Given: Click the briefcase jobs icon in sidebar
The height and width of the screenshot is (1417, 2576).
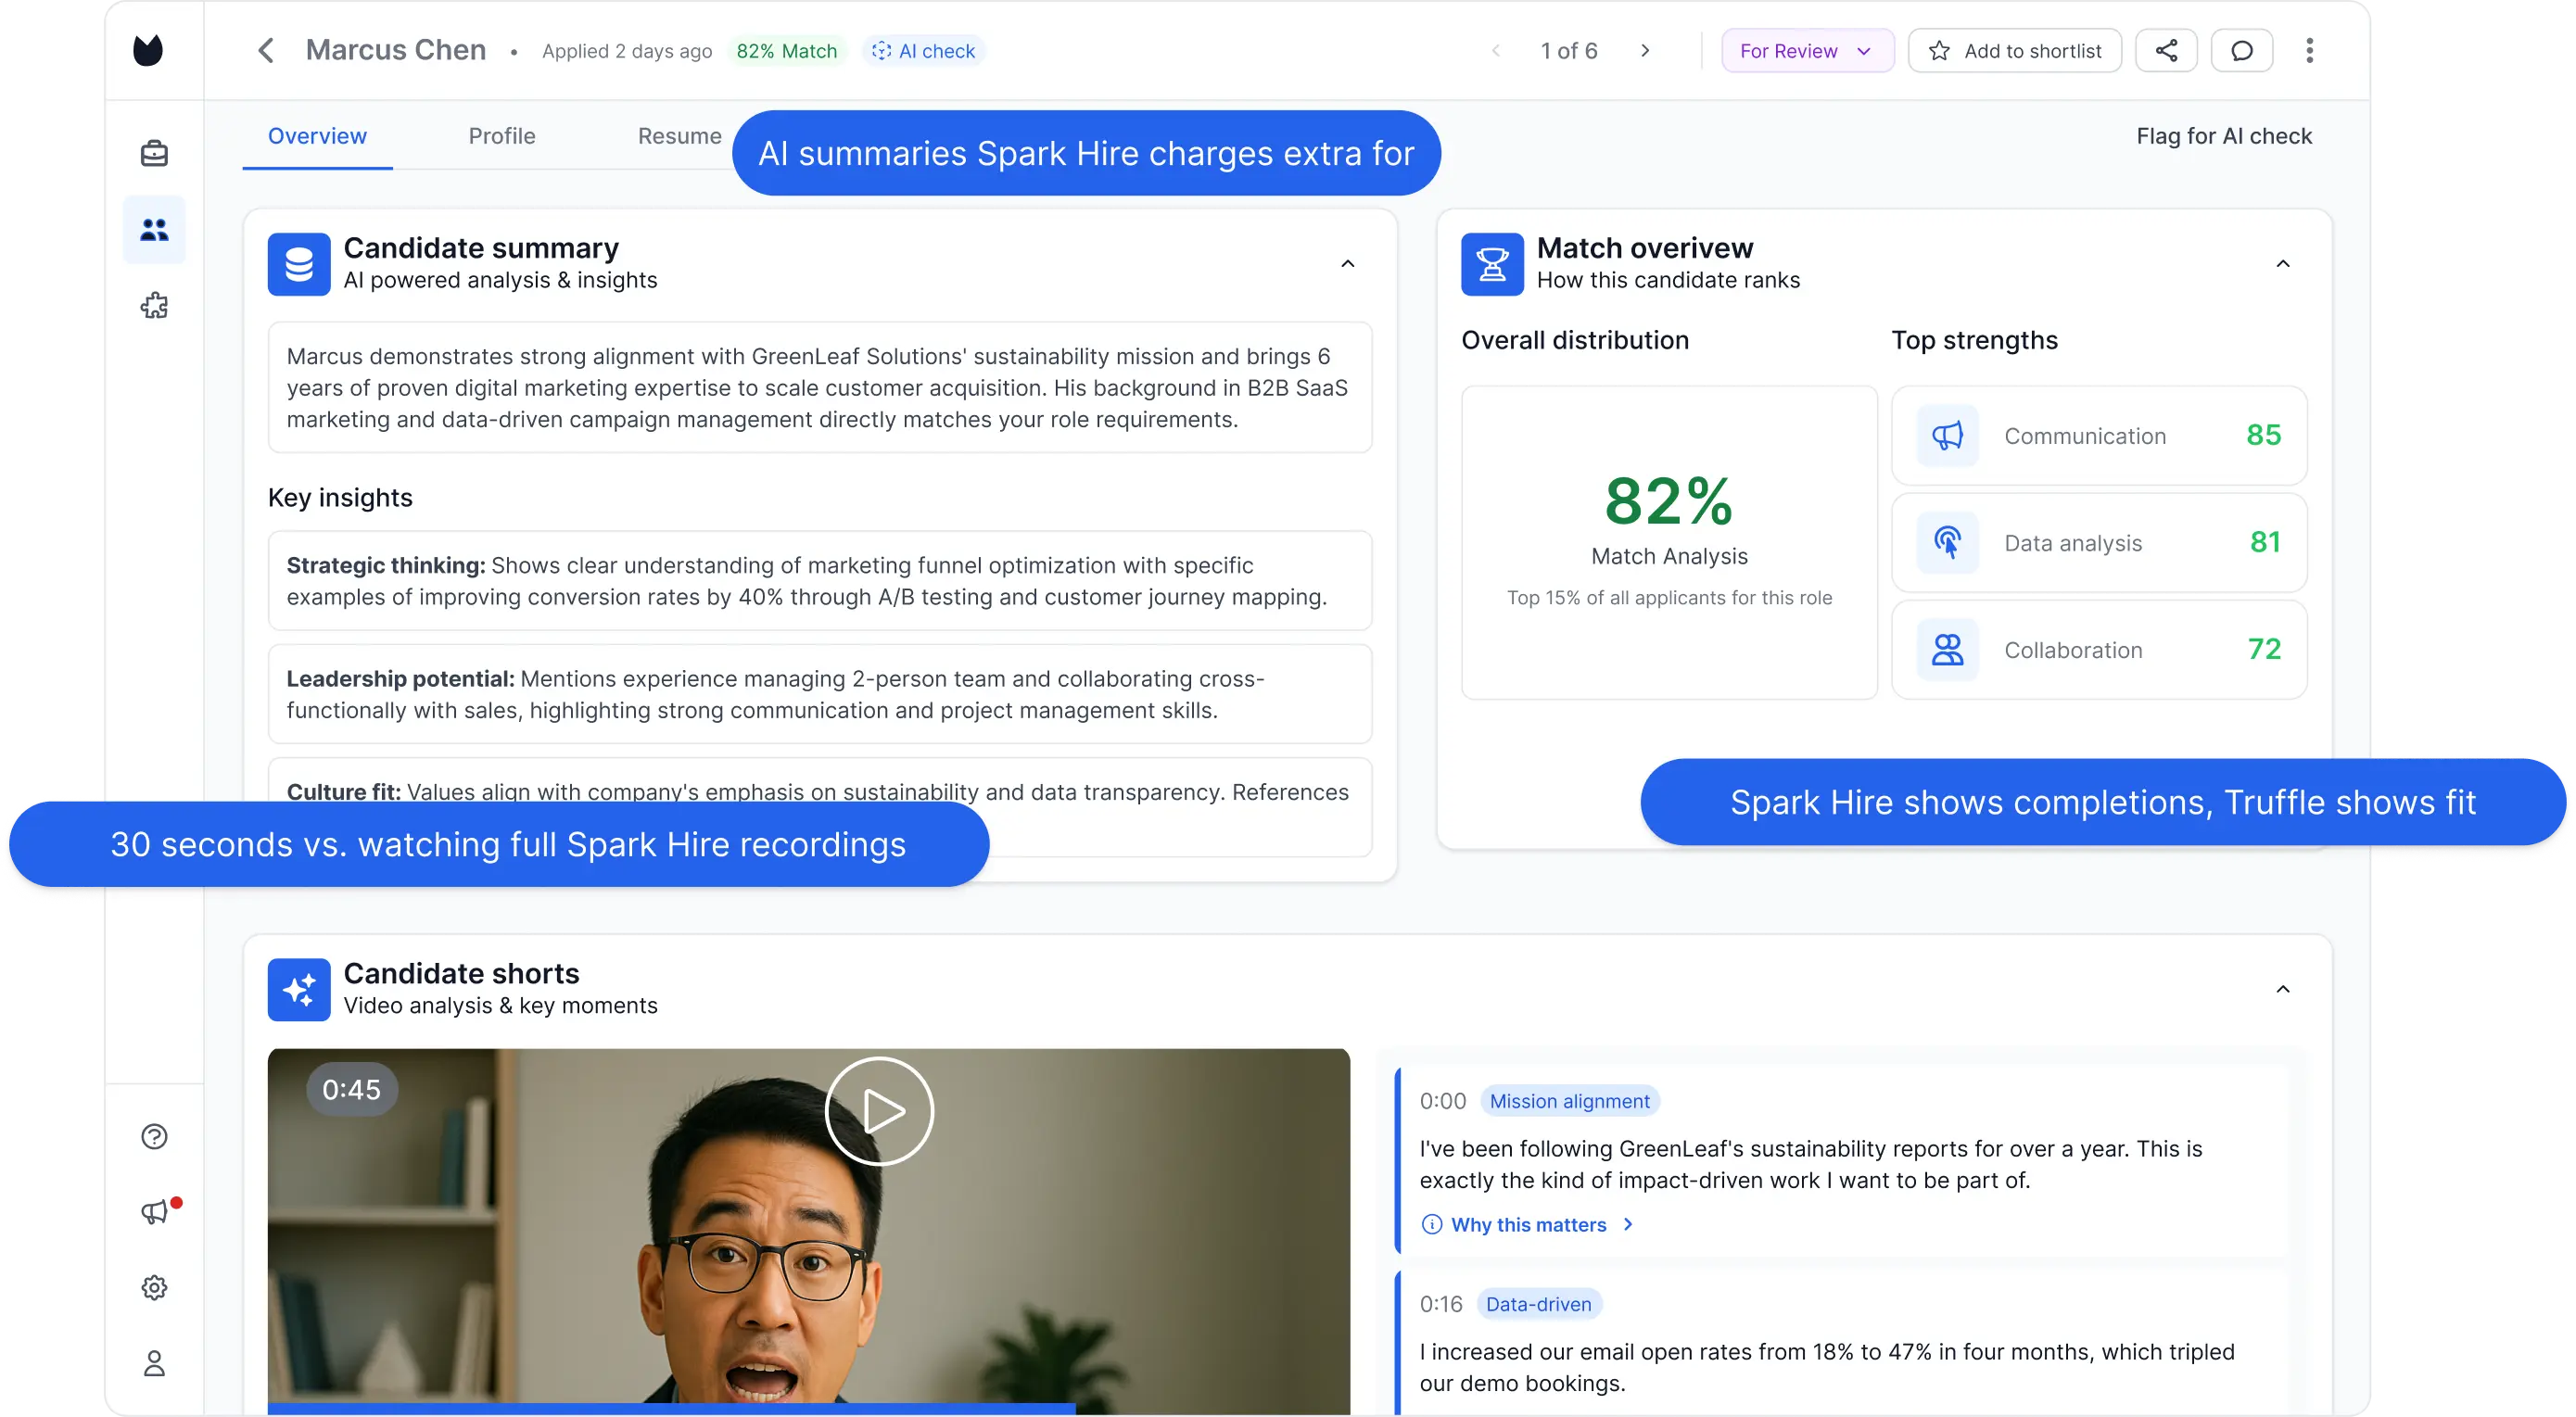Looking at the screenshot, I should 154,153.
